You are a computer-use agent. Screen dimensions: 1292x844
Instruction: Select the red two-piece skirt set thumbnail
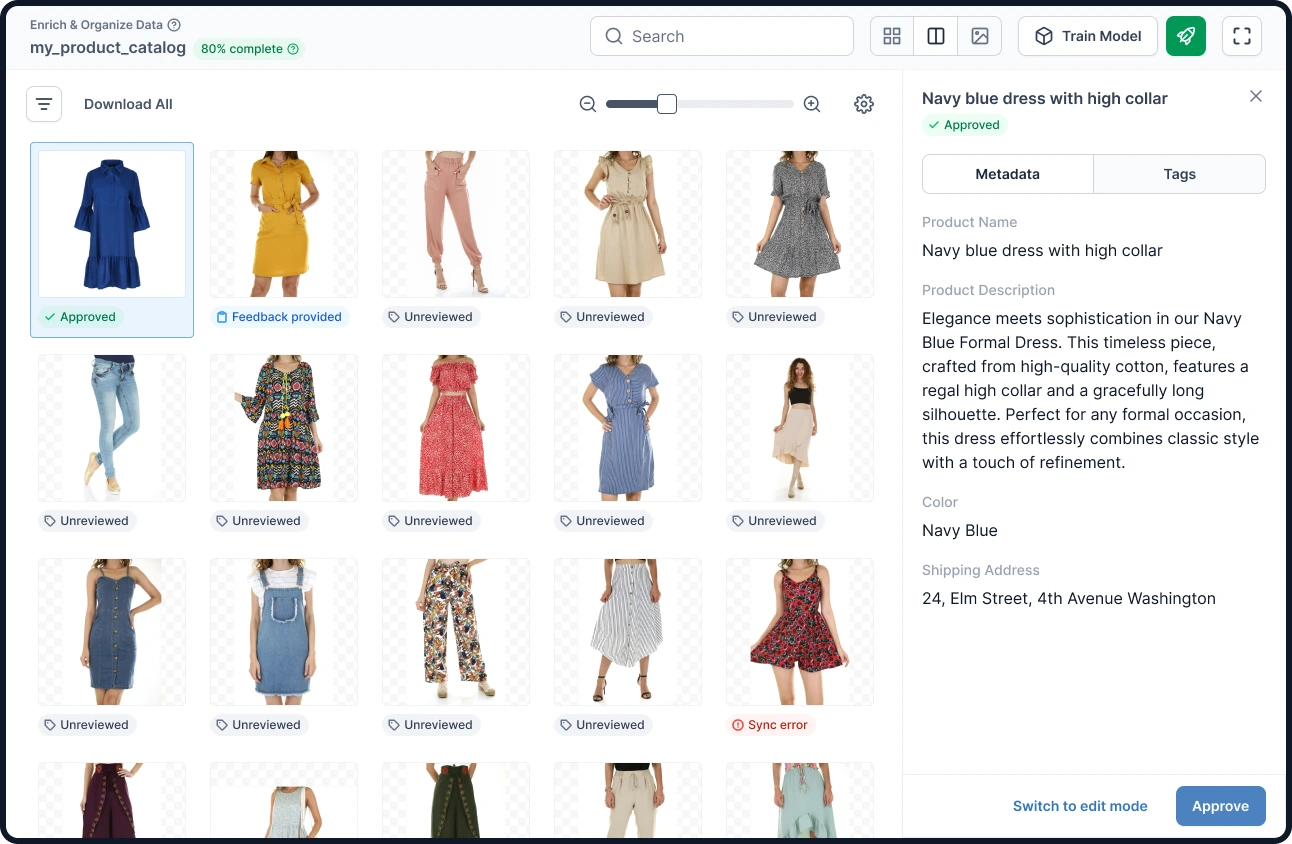[456, 428]
